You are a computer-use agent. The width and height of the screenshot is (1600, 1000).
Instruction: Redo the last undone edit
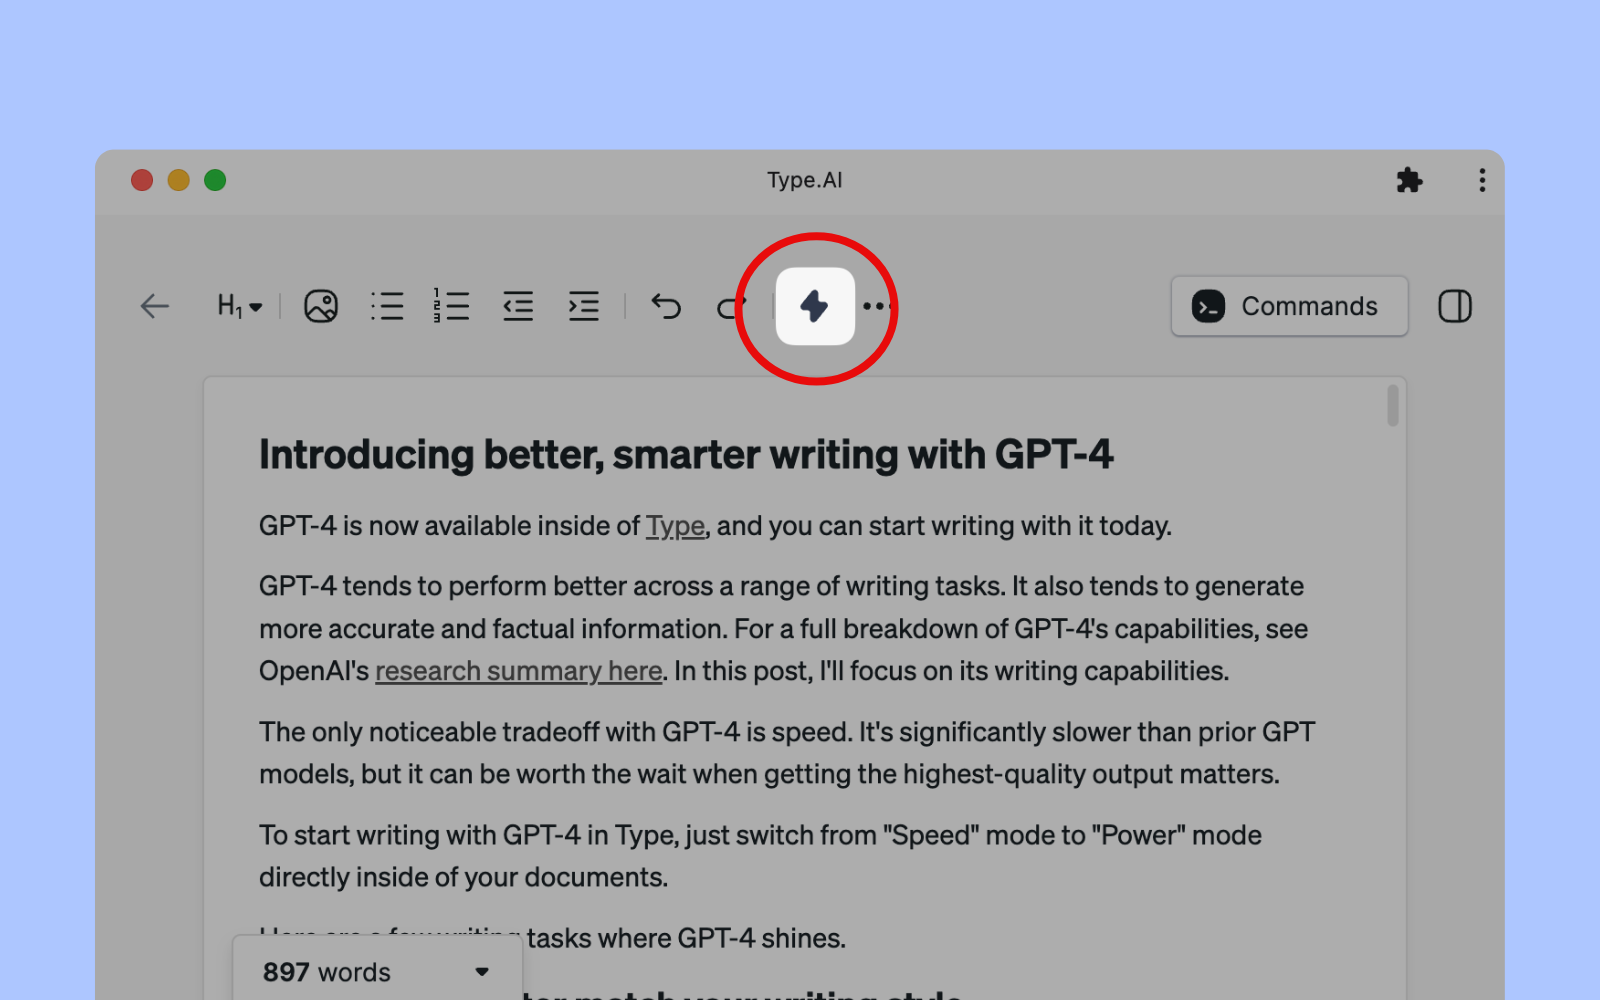coord(731,307)
